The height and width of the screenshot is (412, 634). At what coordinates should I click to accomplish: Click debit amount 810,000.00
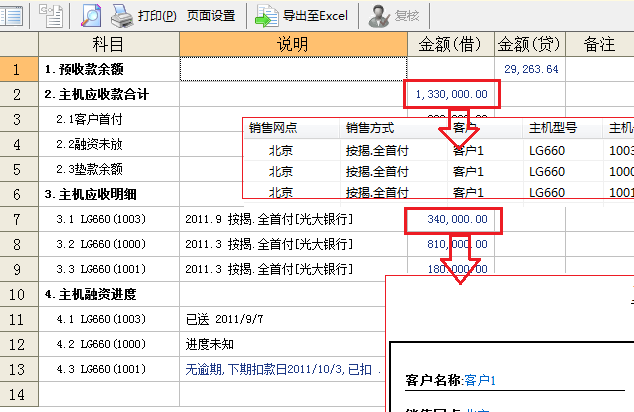coord(457,244)
